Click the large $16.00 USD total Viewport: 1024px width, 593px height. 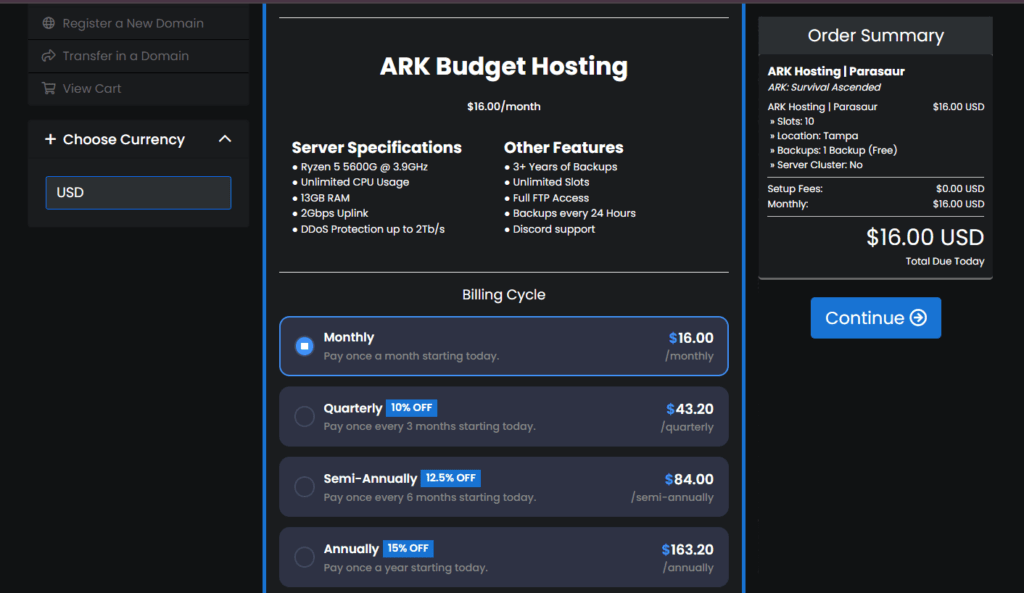pos(925,238)
